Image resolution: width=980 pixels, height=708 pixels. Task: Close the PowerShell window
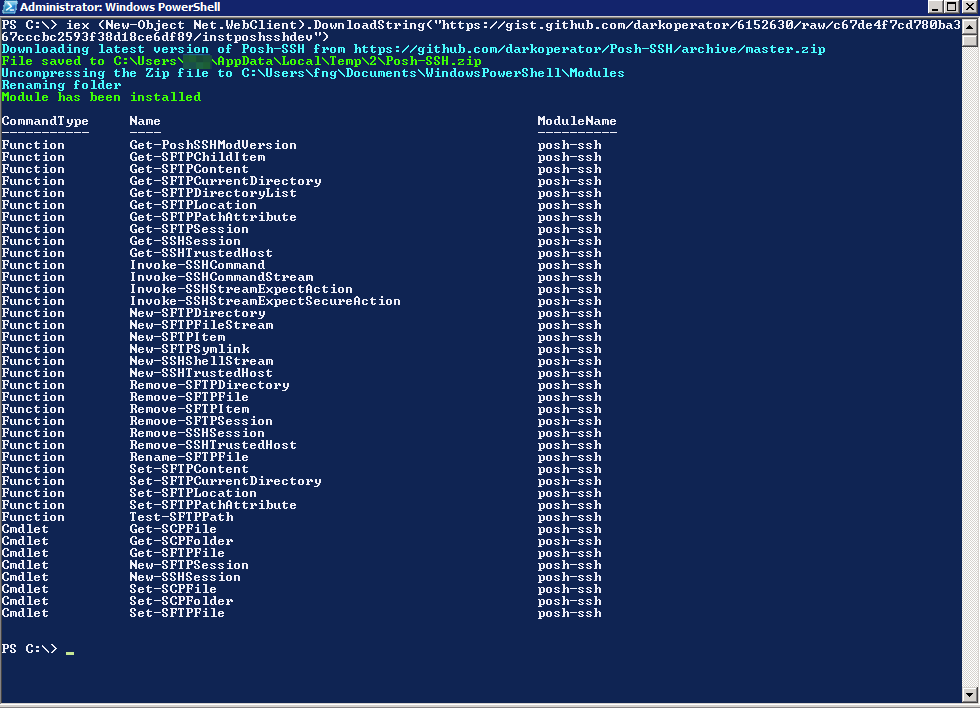(969, 7)
